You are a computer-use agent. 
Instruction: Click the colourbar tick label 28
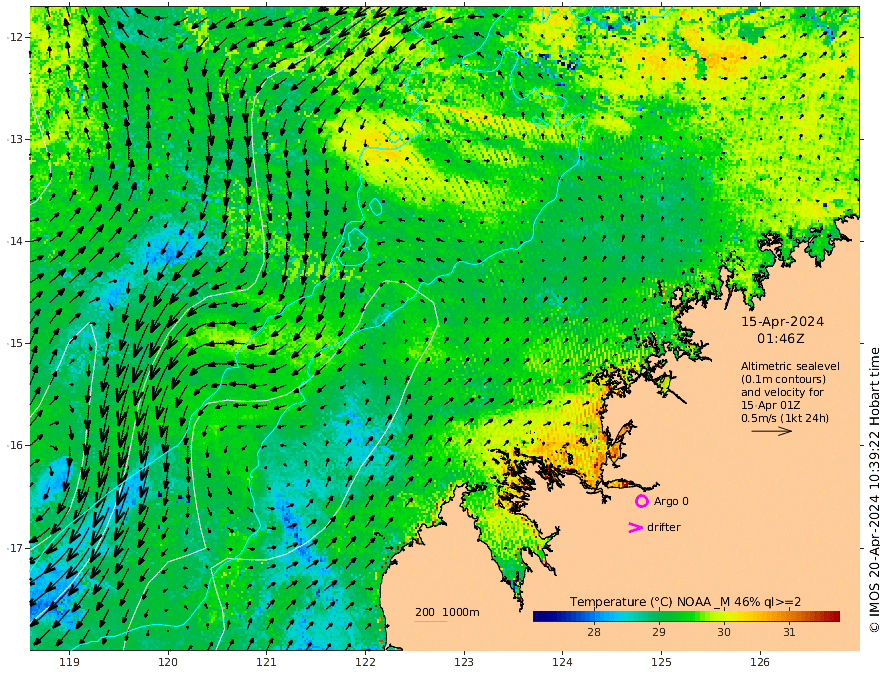tap(594, 632)
